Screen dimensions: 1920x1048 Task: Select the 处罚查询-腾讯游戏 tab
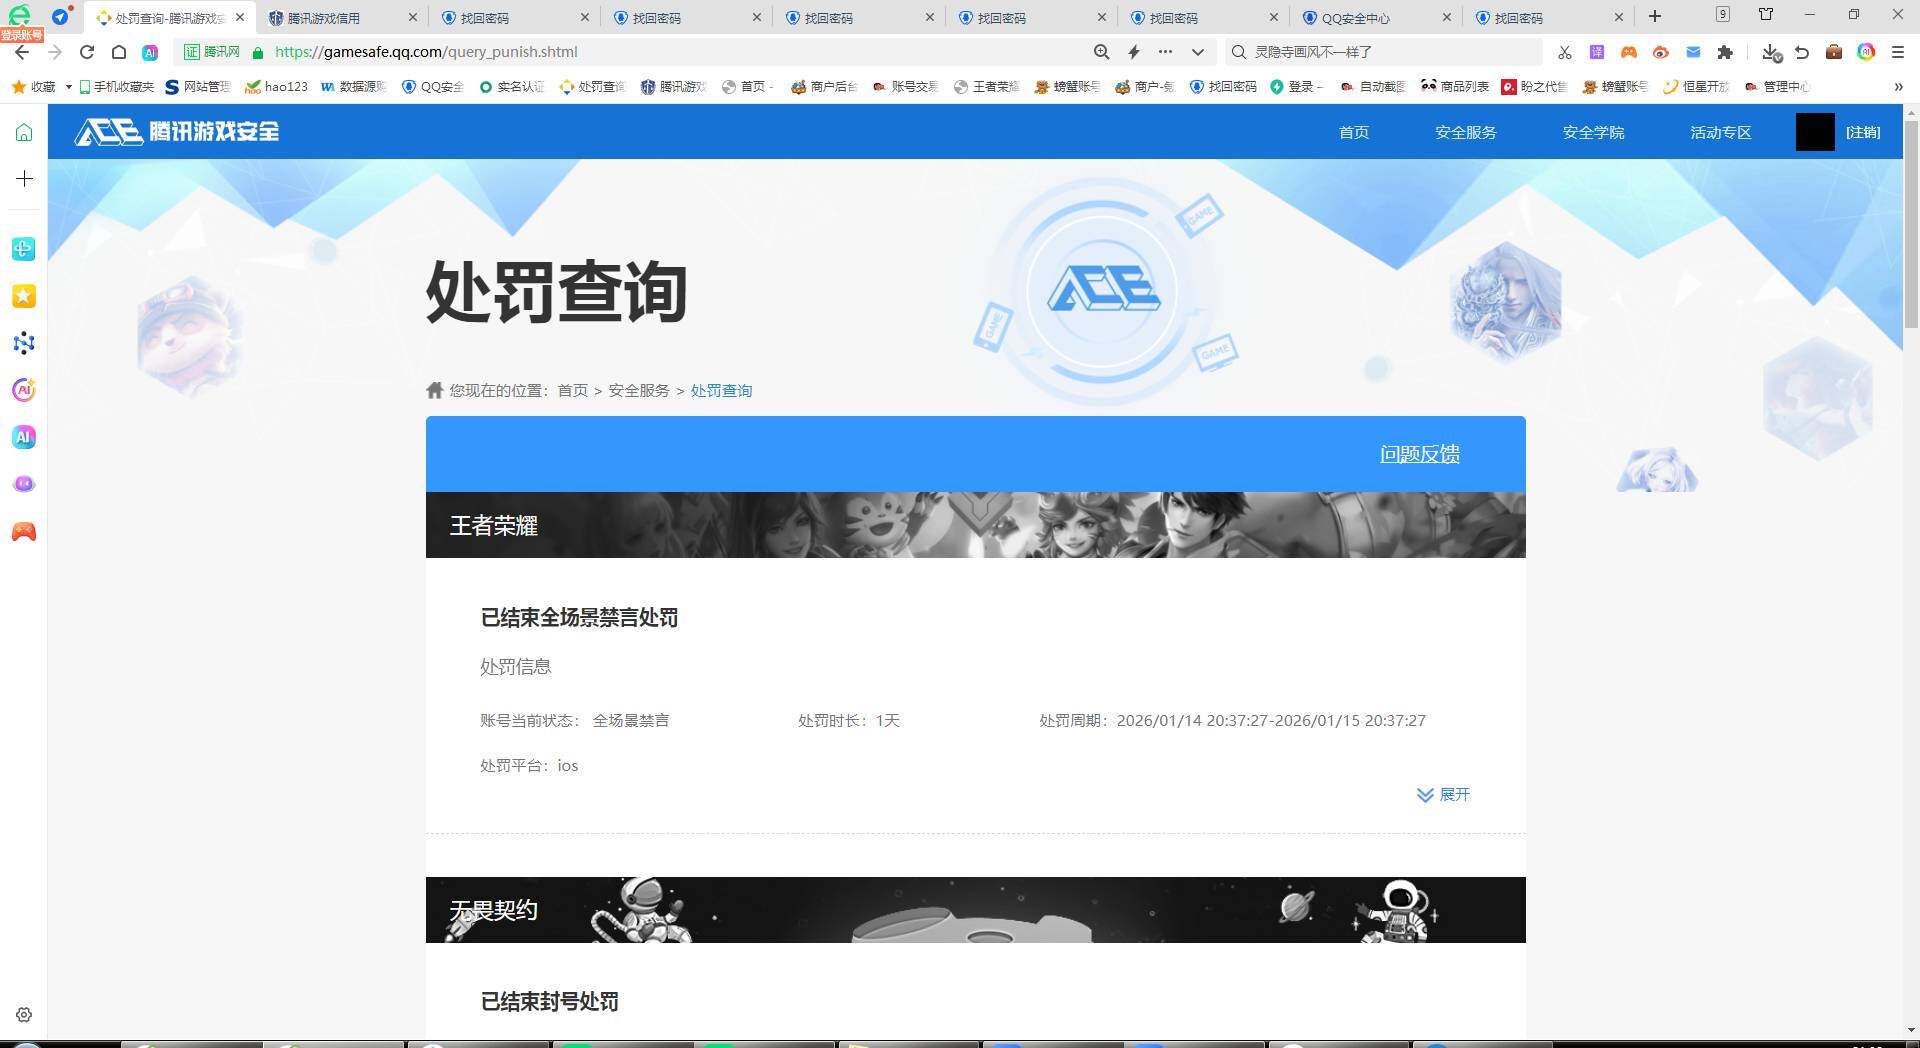[169, 18]
